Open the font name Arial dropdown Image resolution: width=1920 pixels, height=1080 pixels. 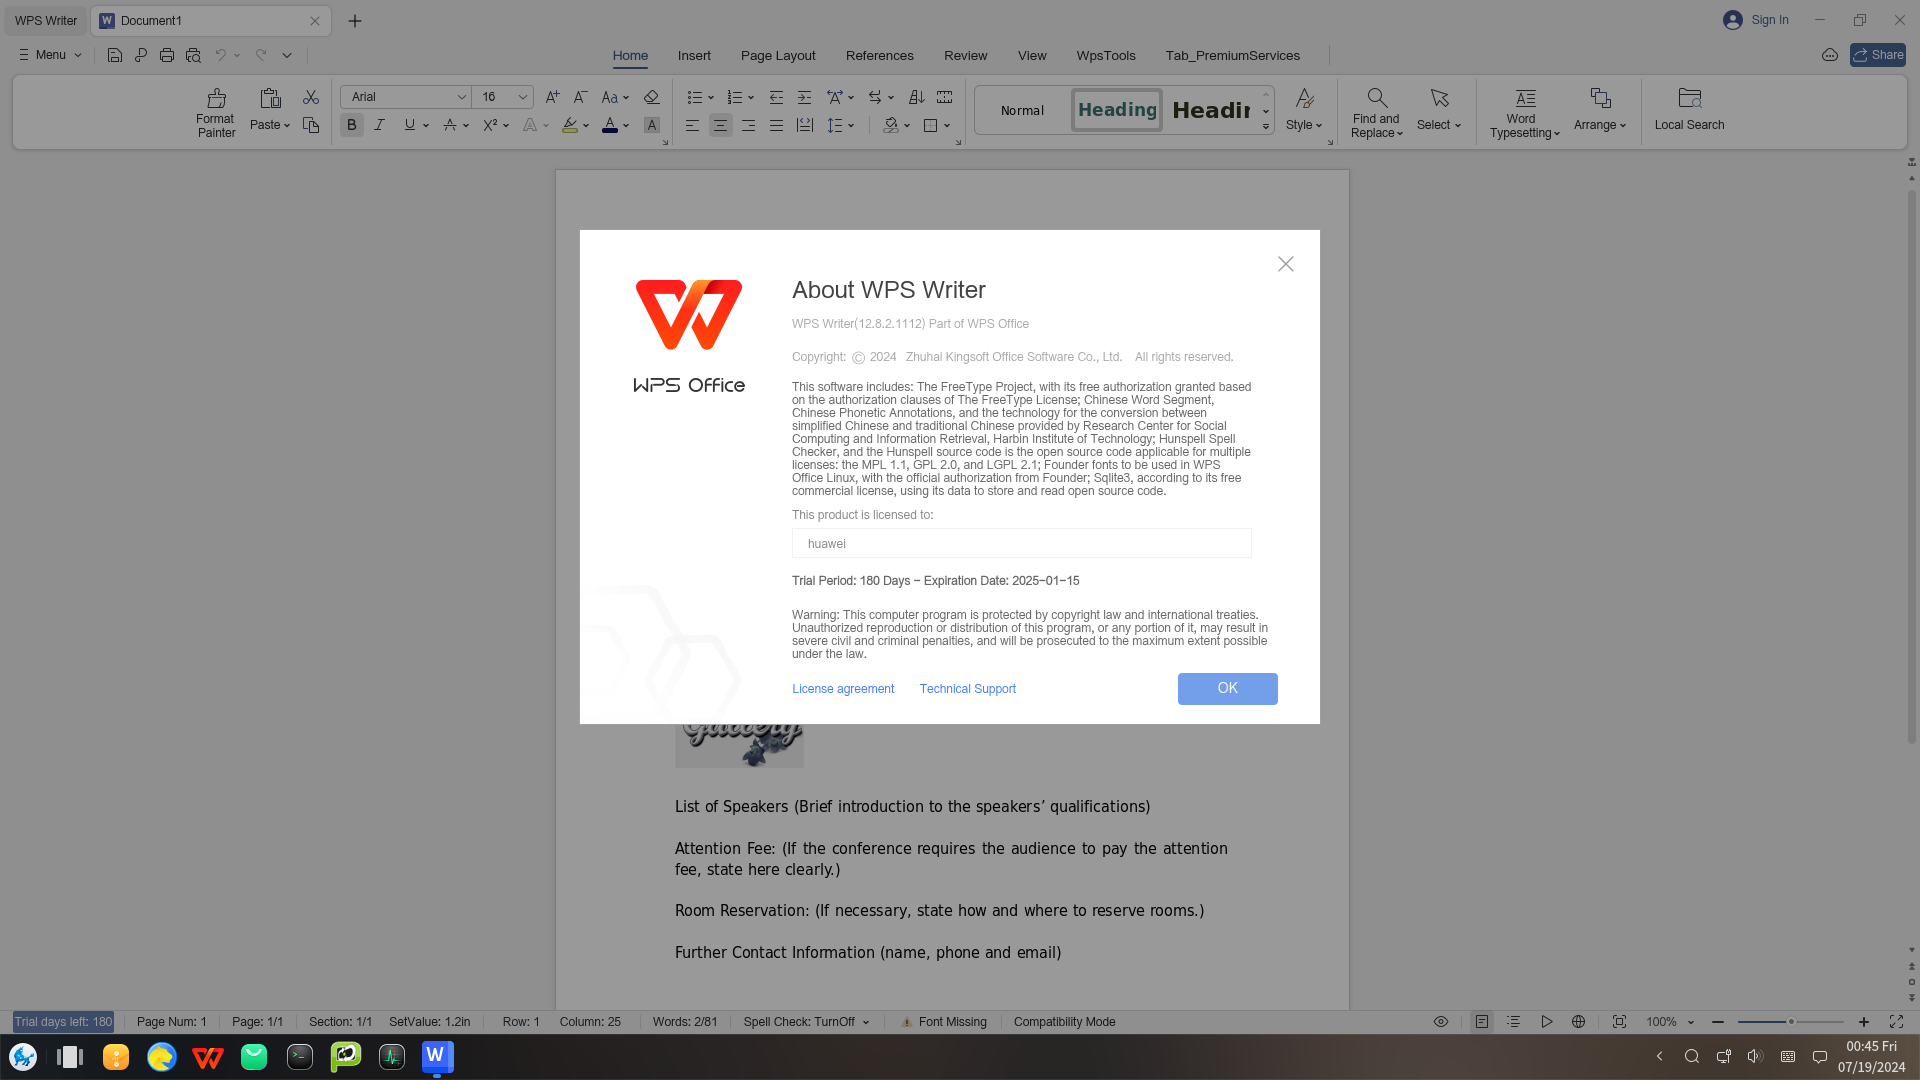tap(461, 97)
